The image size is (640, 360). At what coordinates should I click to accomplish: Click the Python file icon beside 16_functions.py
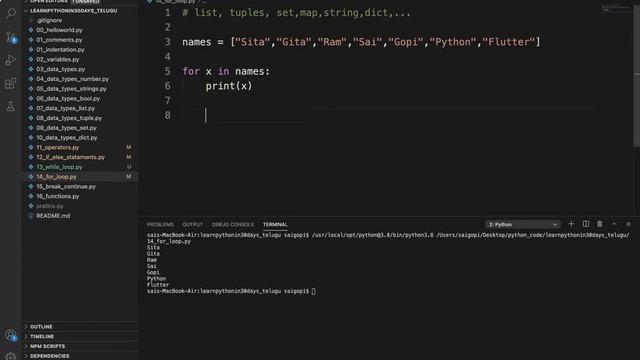pyautogui.click(x=31, y=196)
